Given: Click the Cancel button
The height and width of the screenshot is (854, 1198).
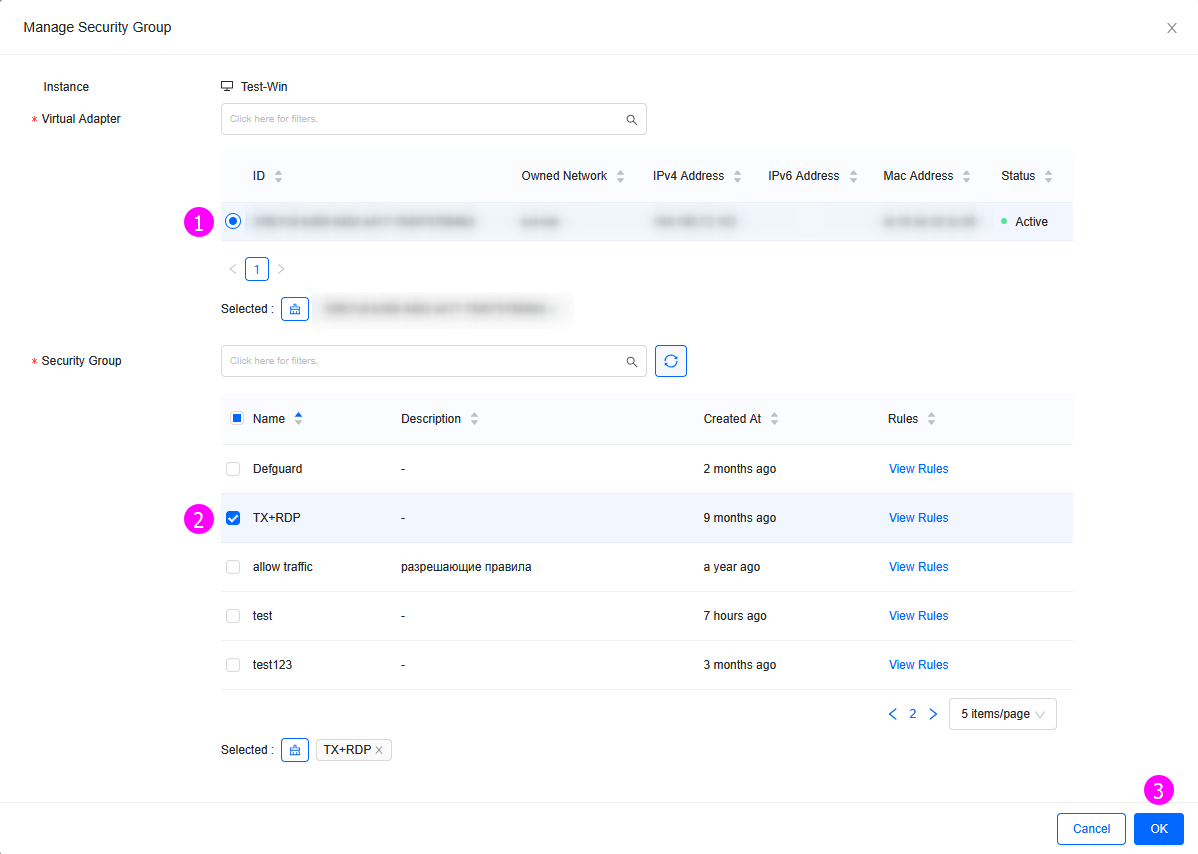Looking at the screenshot, I should (x=1091, y=829).
